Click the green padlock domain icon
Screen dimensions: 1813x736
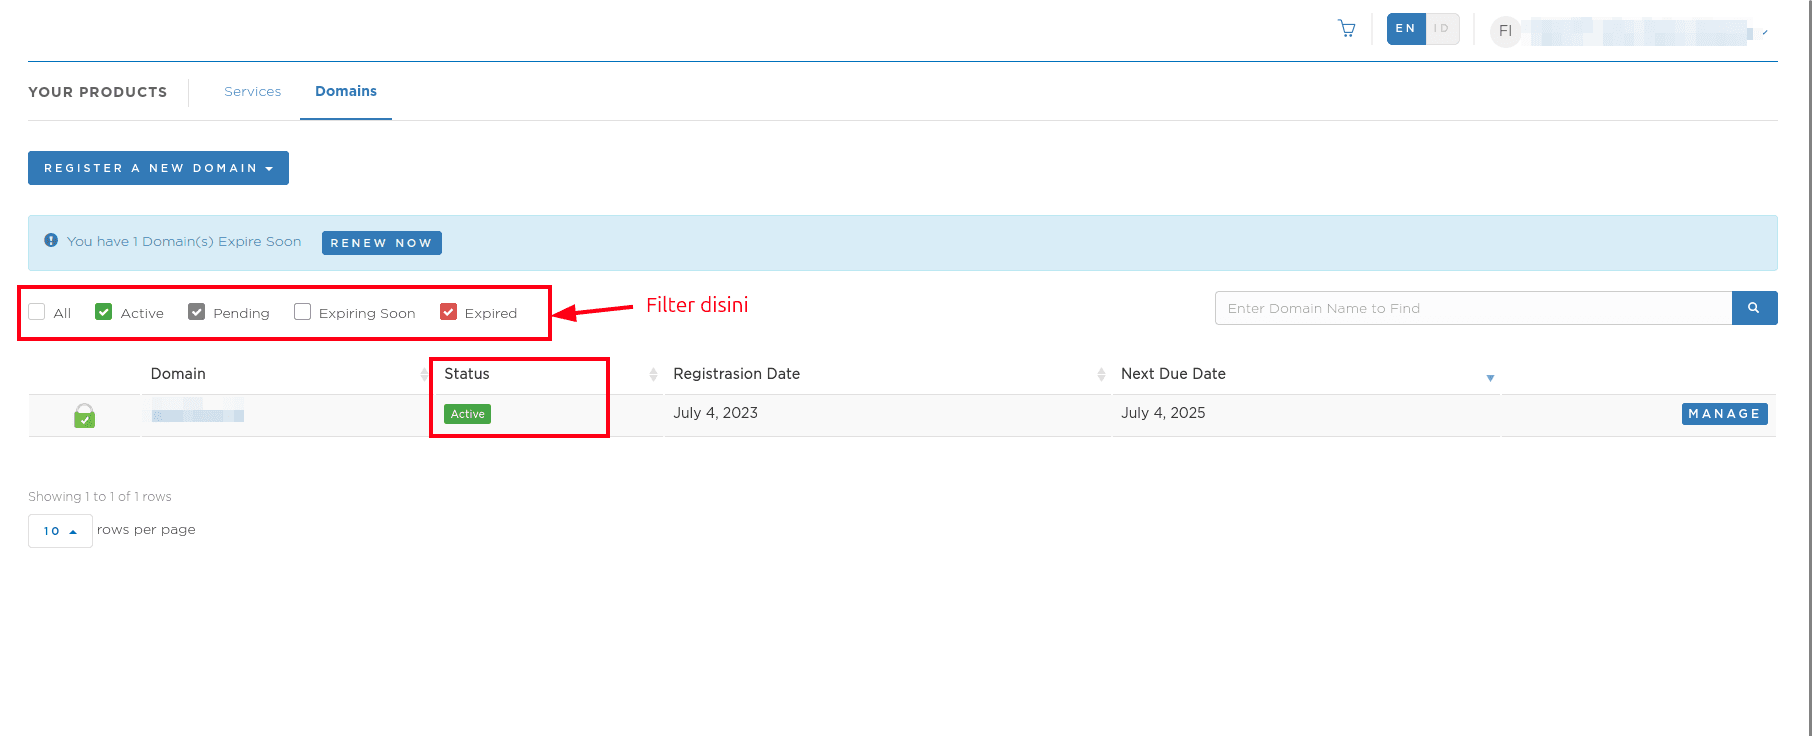[x=85, y=415]
